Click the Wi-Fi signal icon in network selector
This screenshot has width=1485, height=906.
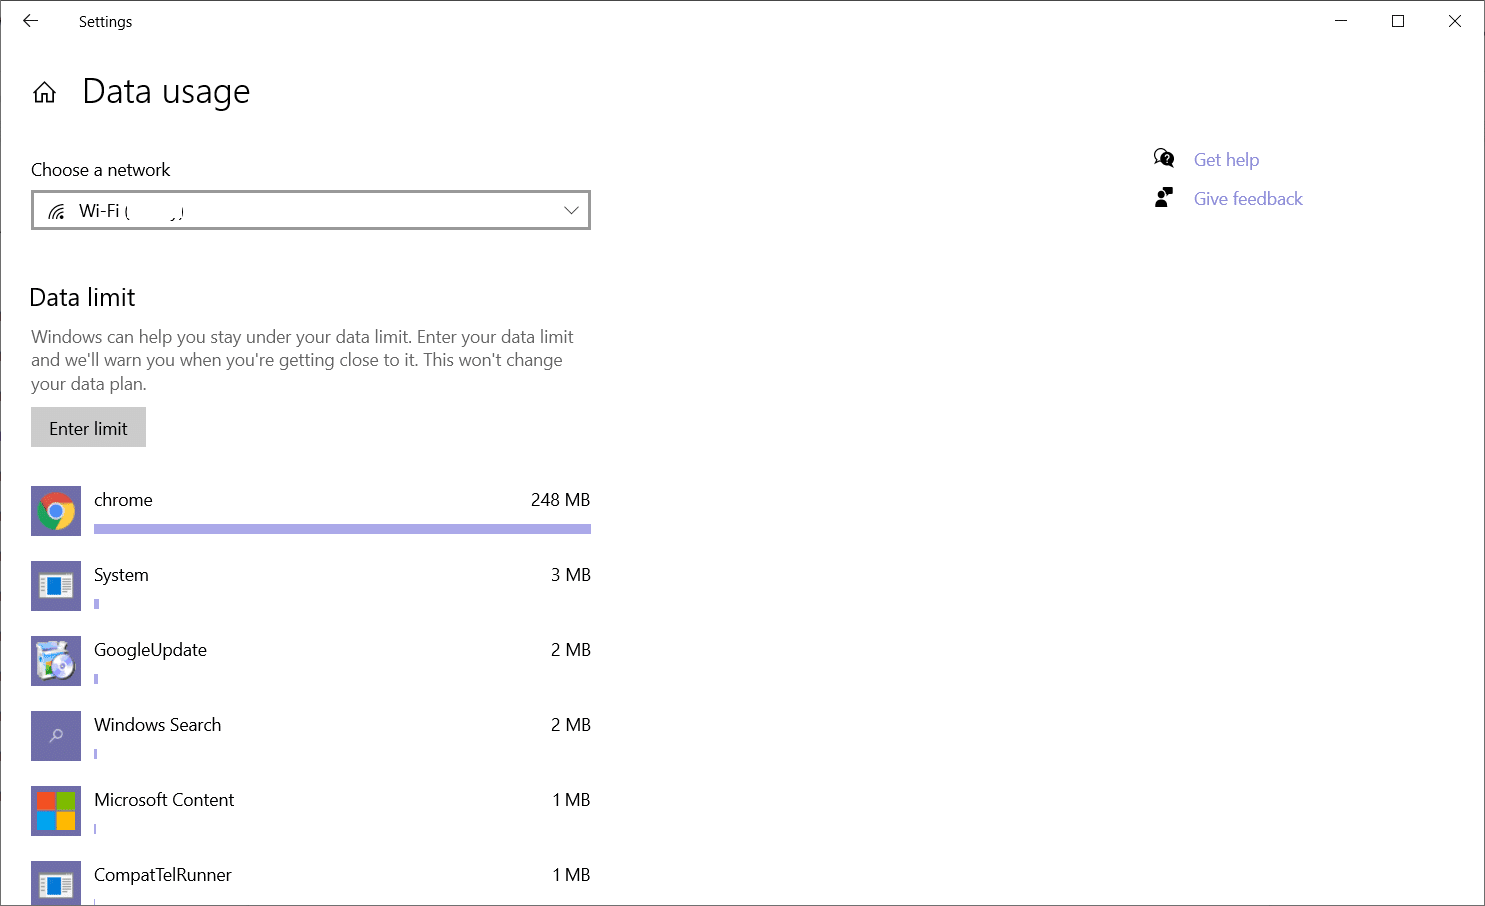click(57, 210)
